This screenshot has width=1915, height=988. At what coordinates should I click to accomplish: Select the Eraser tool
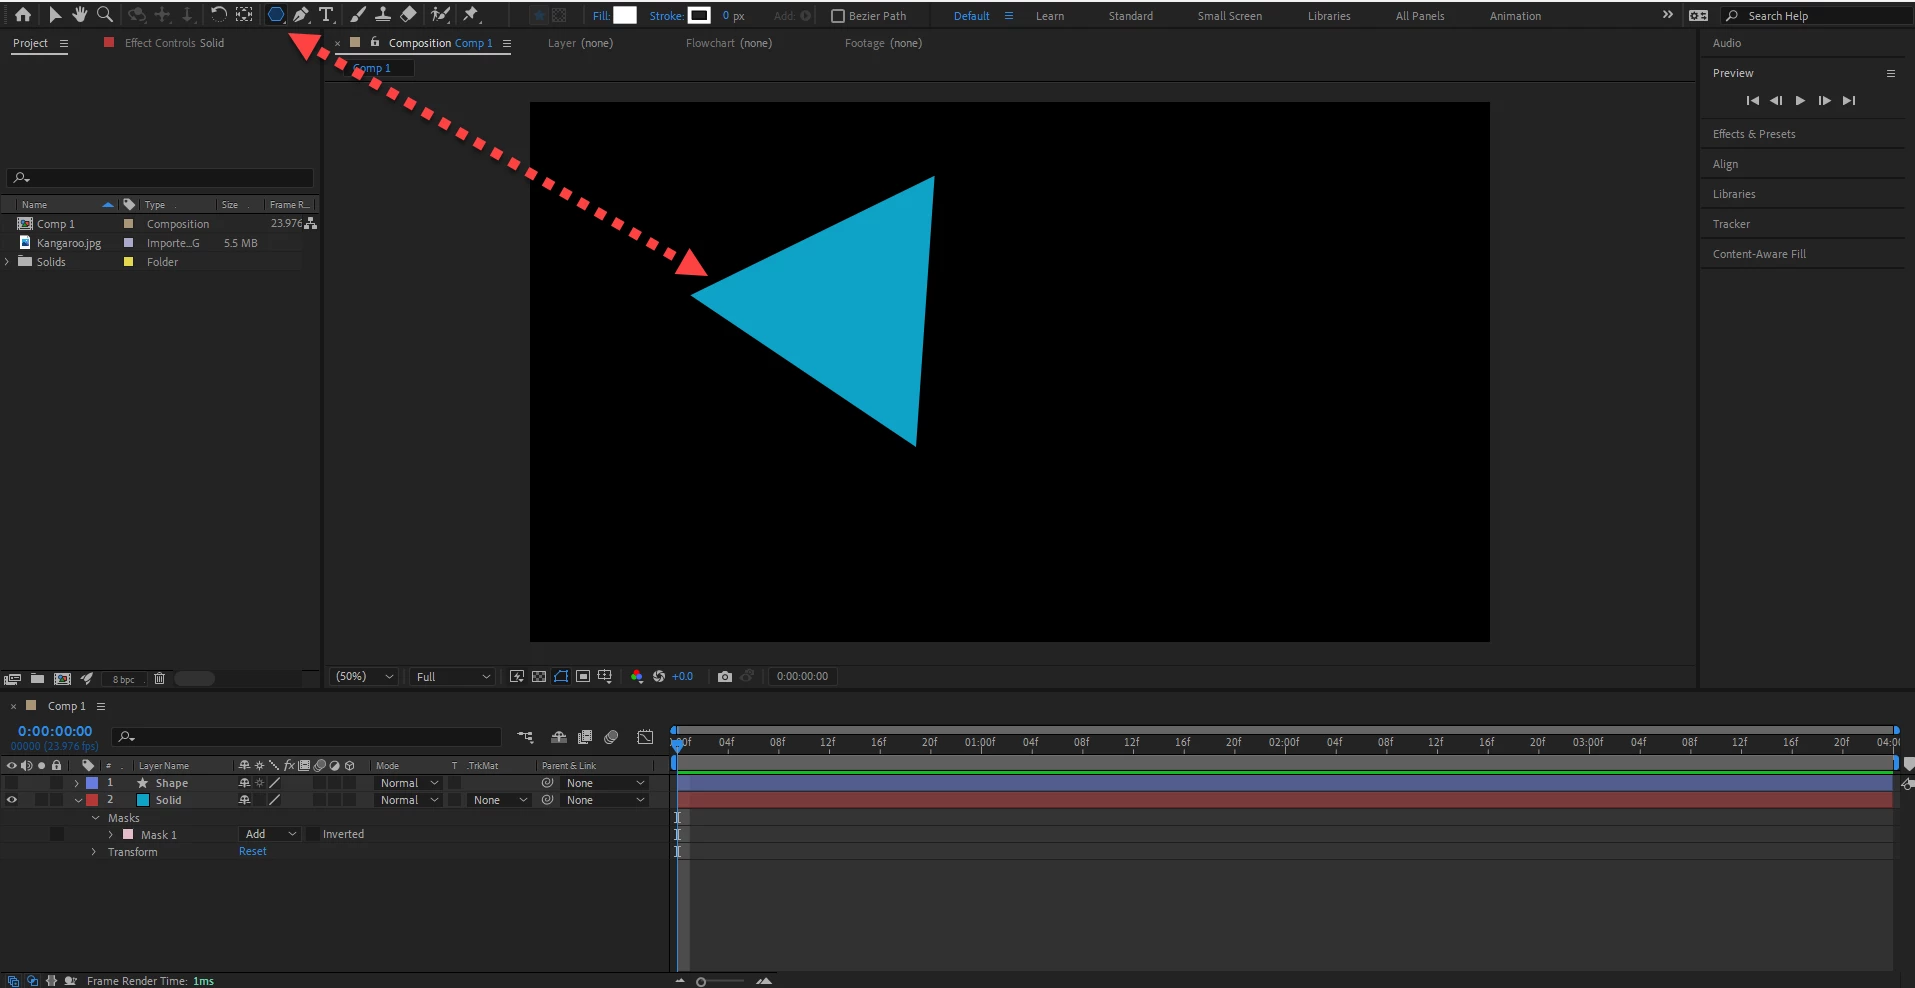[408, 15]
